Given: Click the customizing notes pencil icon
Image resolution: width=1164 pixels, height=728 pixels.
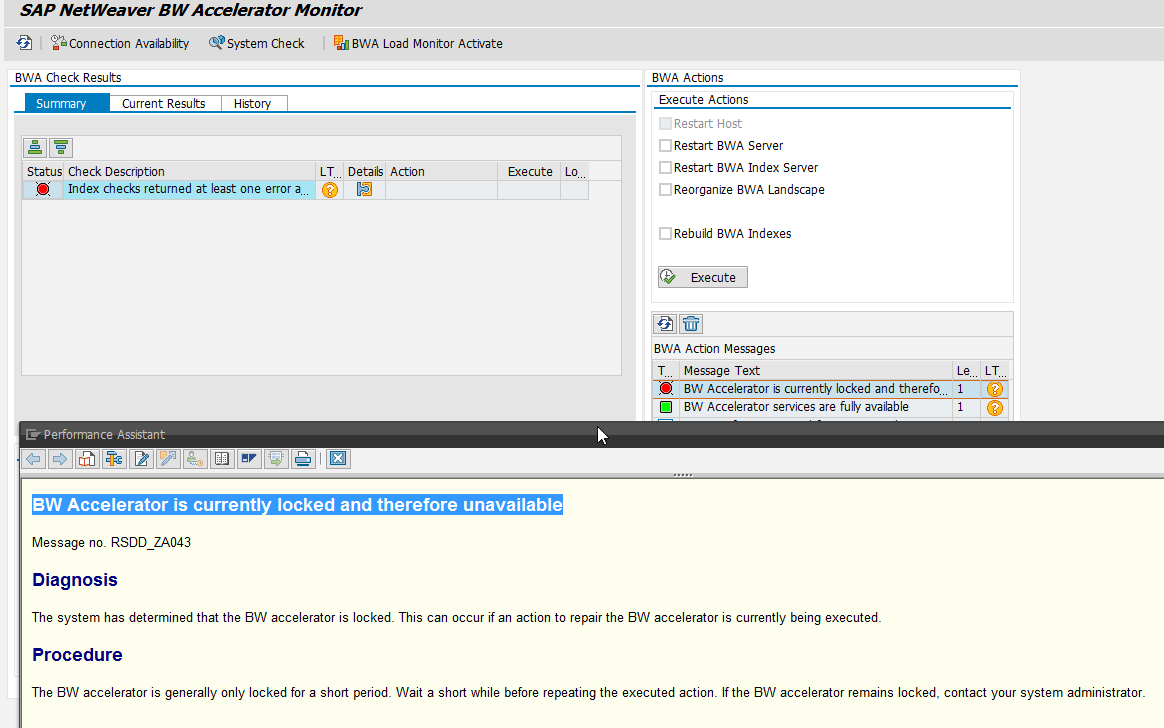Looking at the screenshot, I should click(x=168, y=459).
